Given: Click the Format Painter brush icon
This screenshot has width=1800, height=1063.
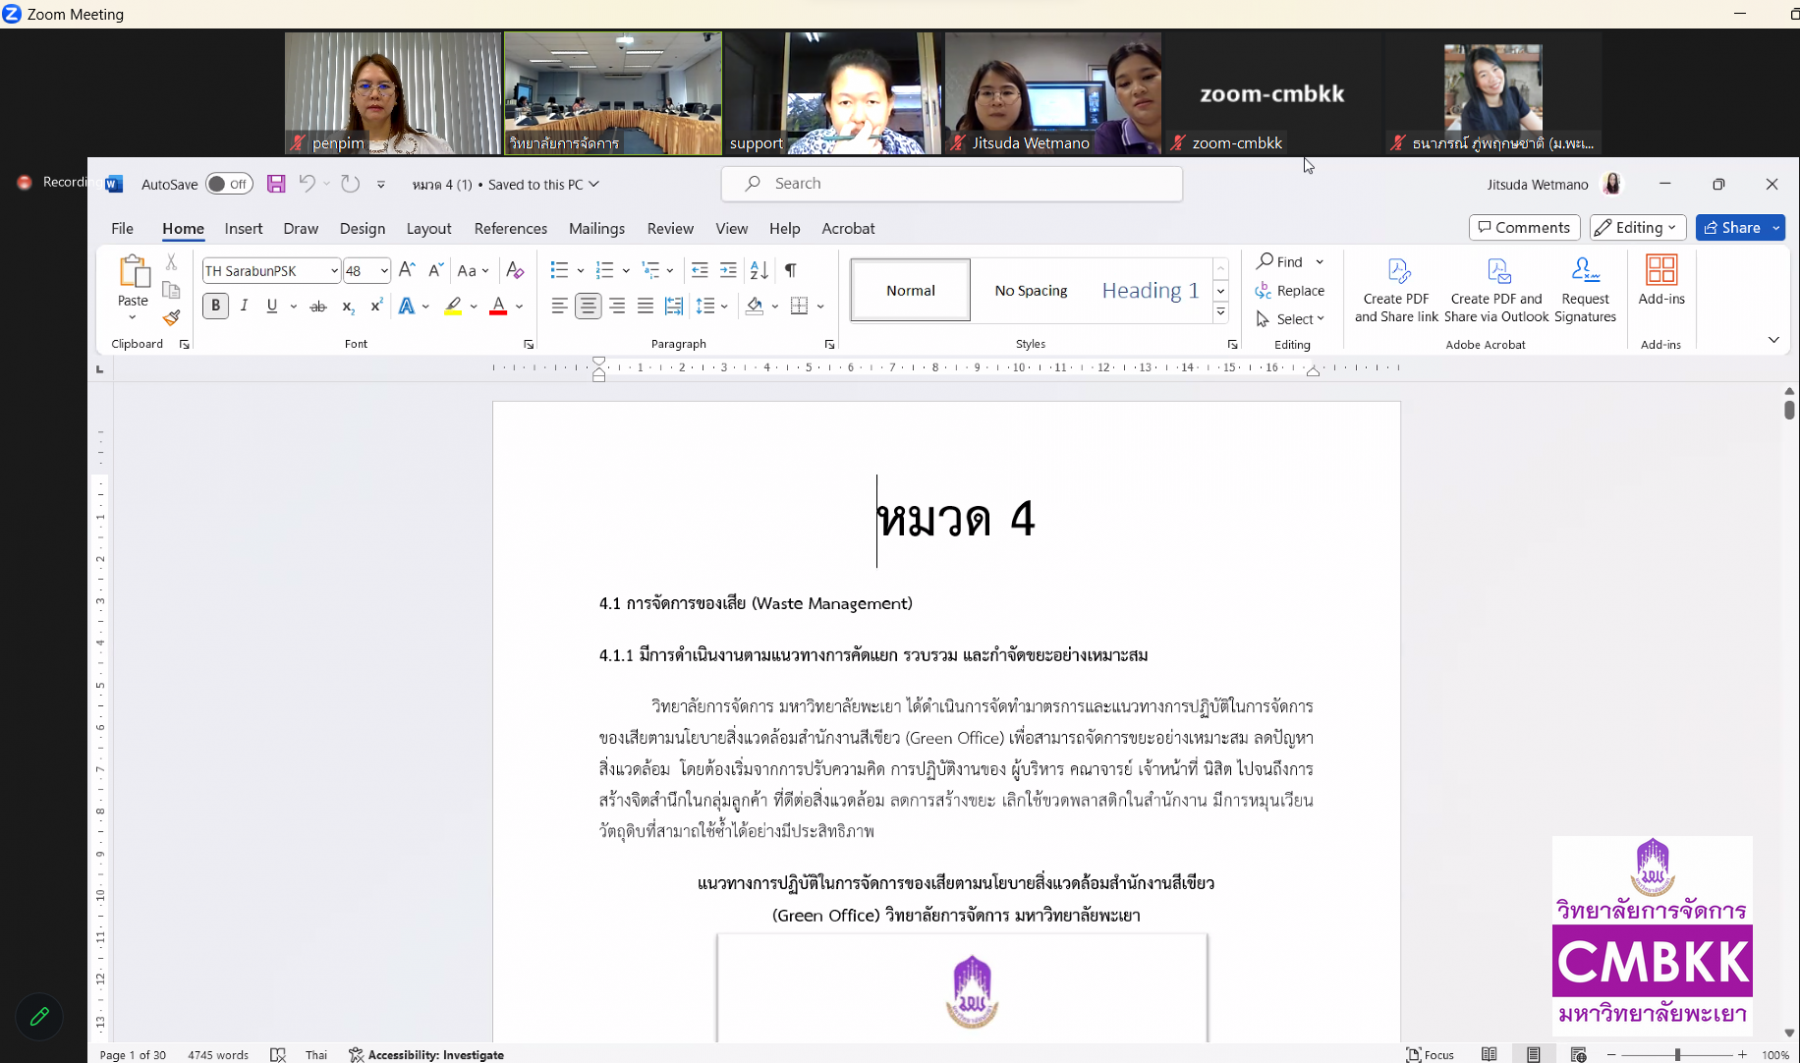Looking at the screenshot, I should tap(171, 318).
